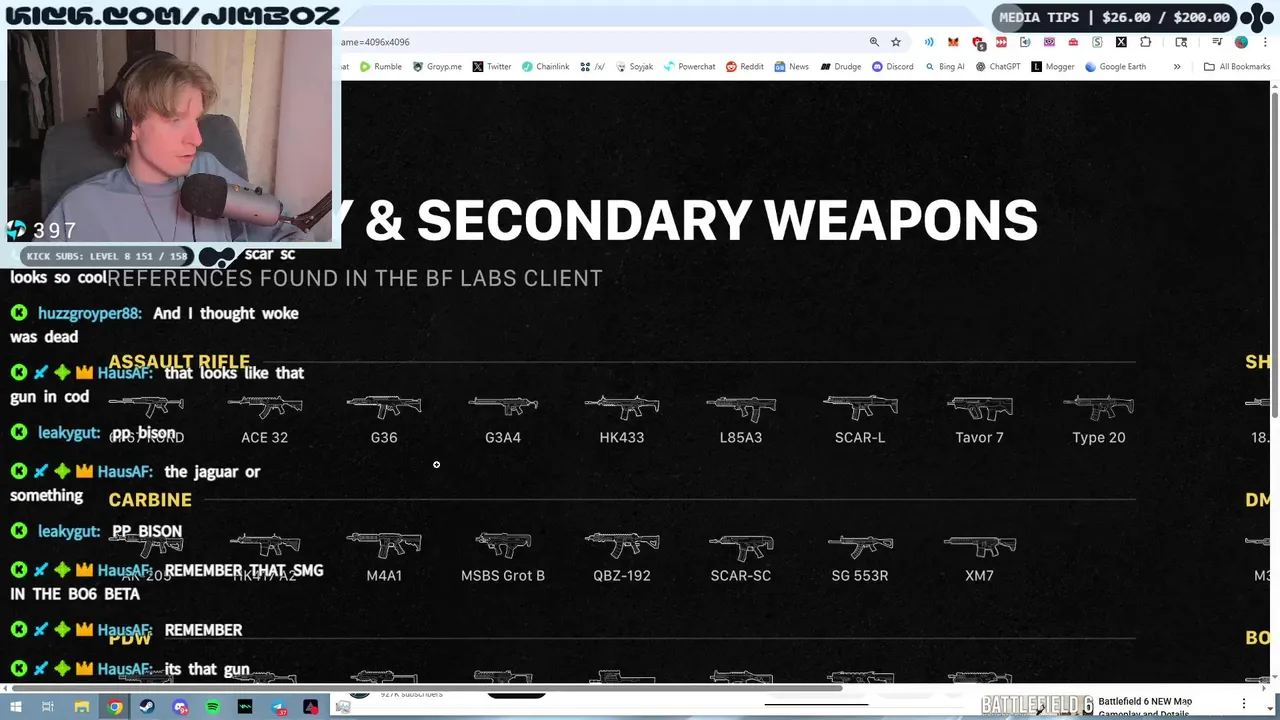This screenshot has height=720, width=1280.
Task: Open Telegram from the taskbar
Action: (x=278, y=707)
